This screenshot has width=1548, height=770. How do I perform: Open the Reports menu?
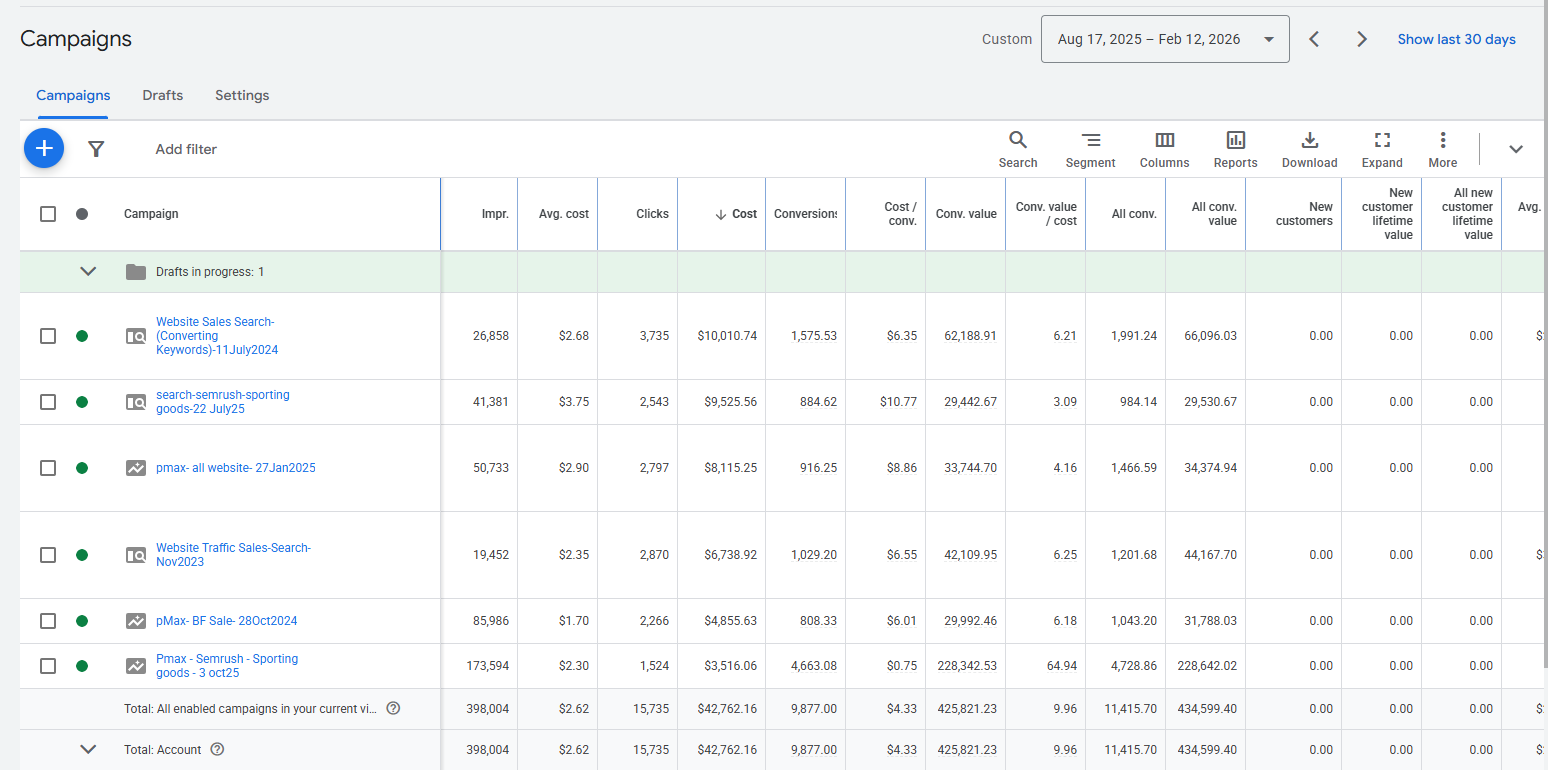click(1235, 149)
